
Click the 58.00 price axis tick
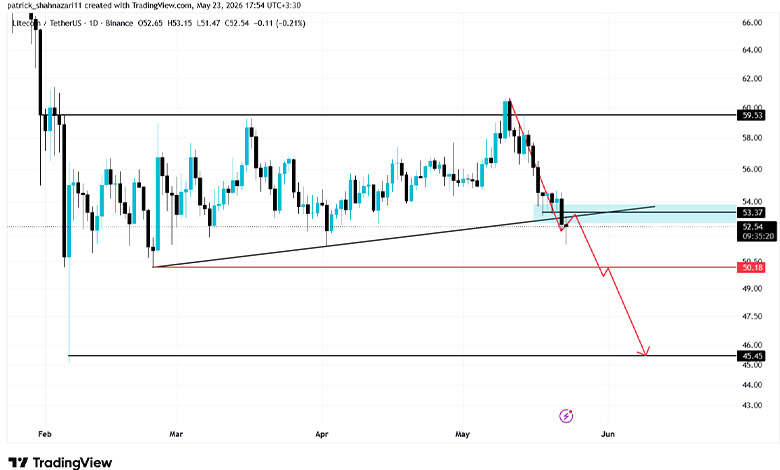pos(752,138)
